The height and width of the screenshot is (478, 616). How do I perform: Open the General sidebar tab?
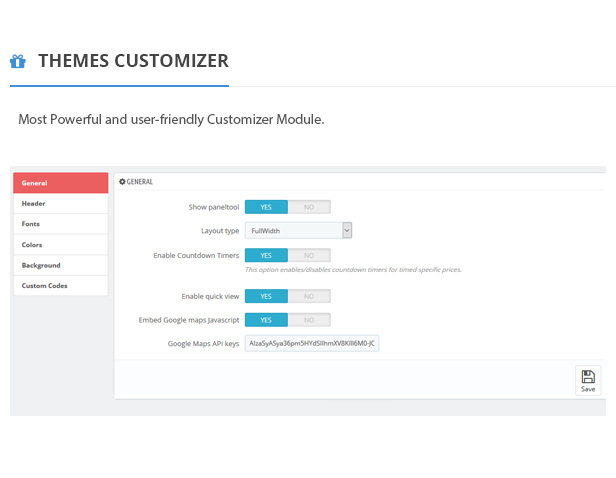pyautogui.click(x=61, y=183)
